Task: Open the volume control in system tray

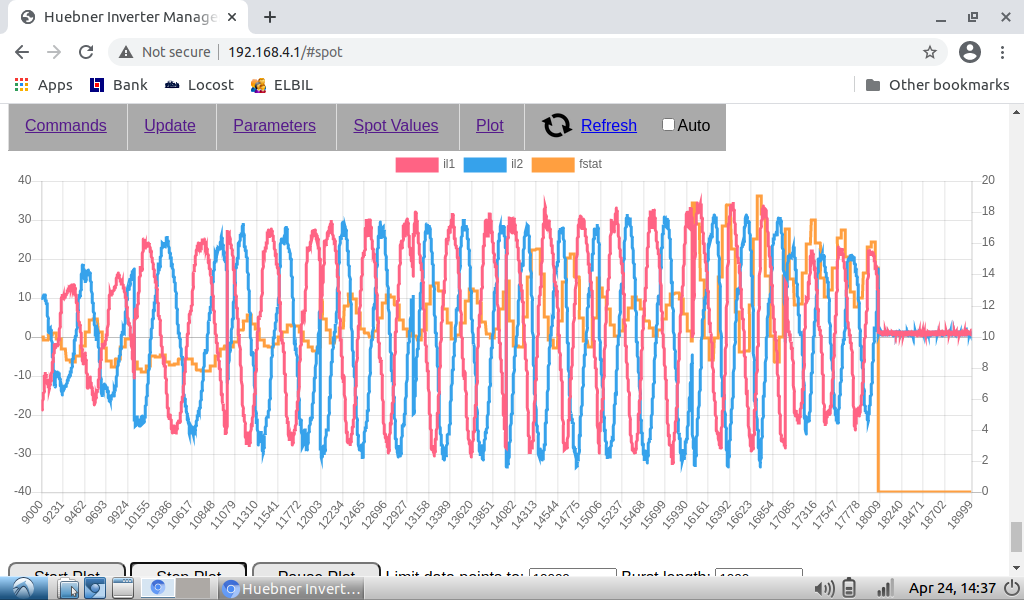Action: click(x=825, y=588)
